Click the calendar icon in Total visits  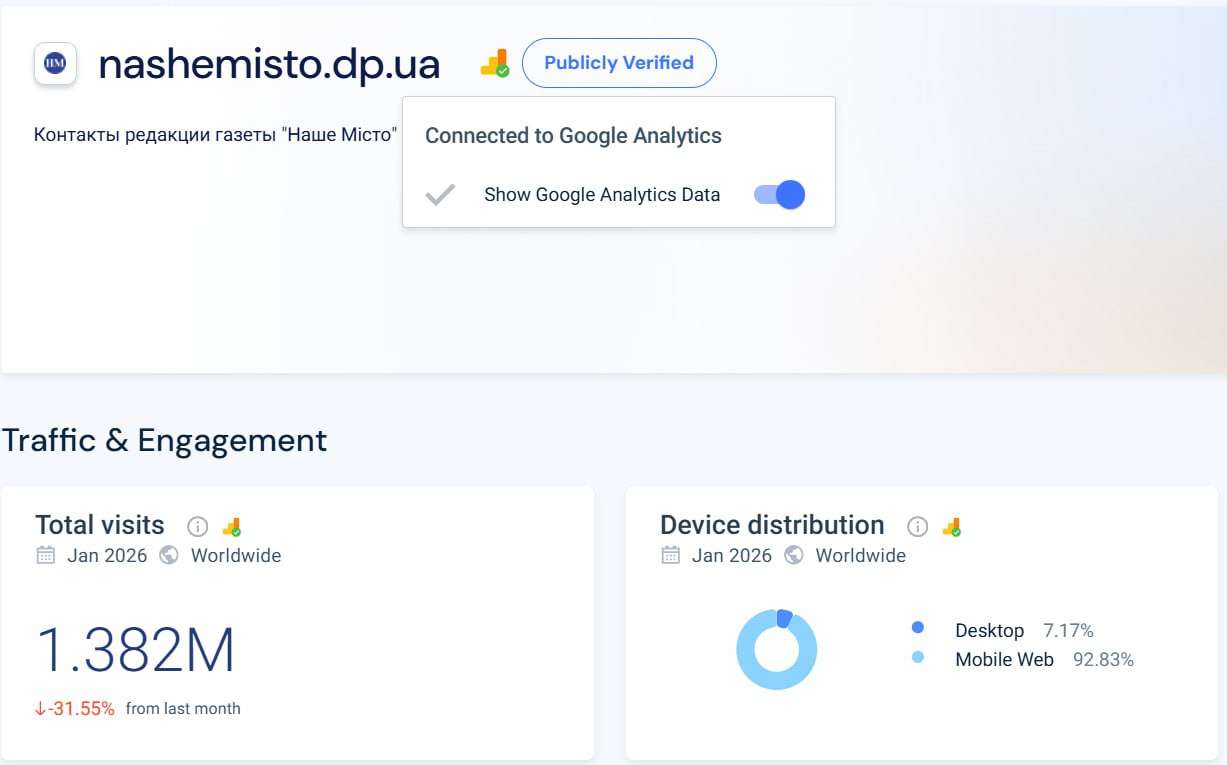point(46,555)
